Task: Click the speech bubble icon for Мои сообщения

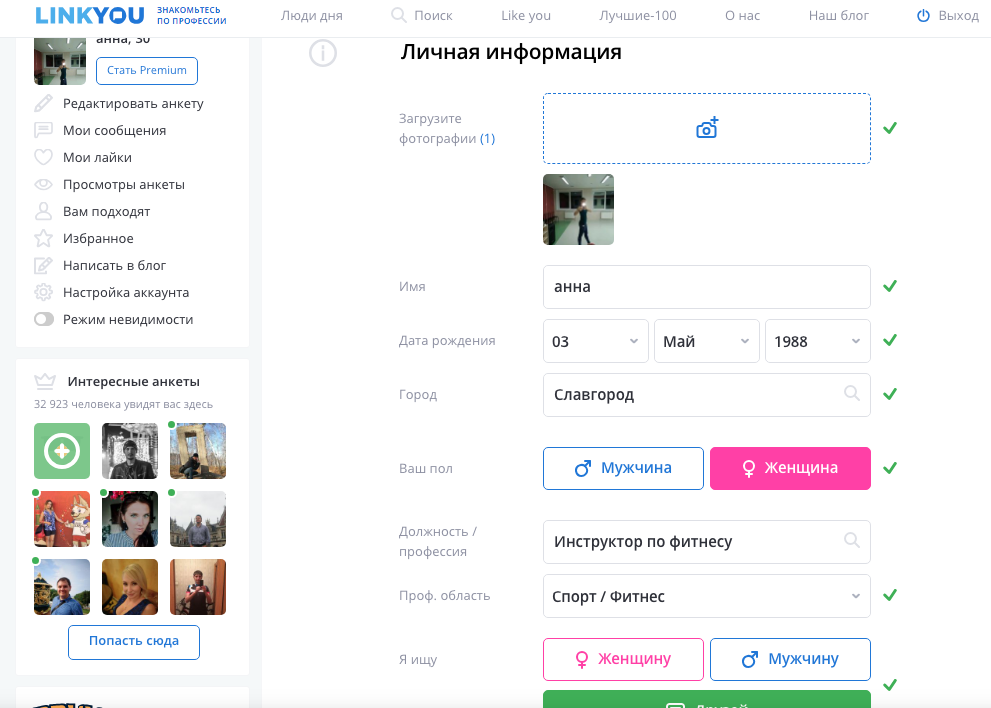Action: (x=43, y=130)
